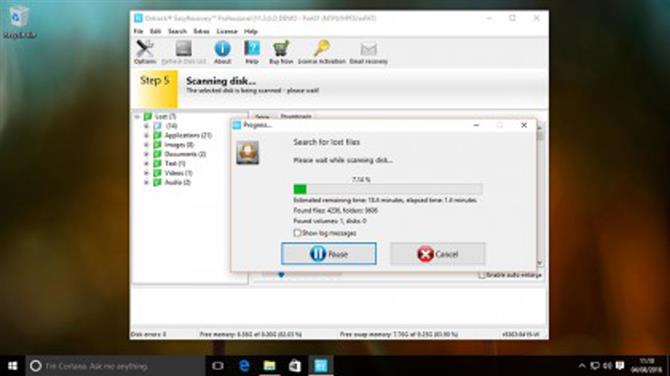Open the License menu
The width and height of the screenshot is (670, 376).
(x=227, y=31)
